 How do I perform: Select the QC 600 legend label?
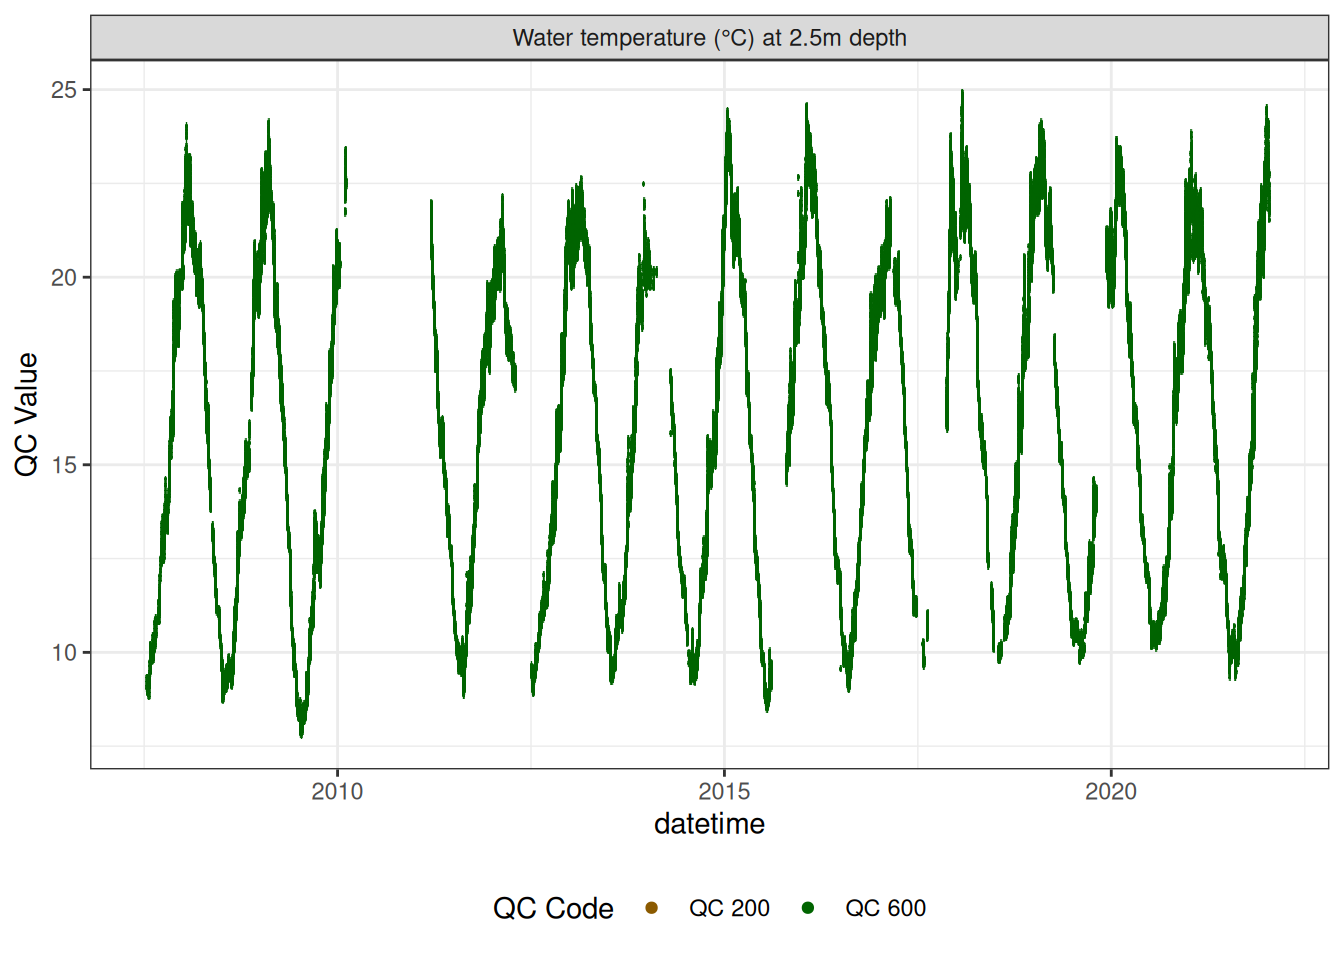885,908
